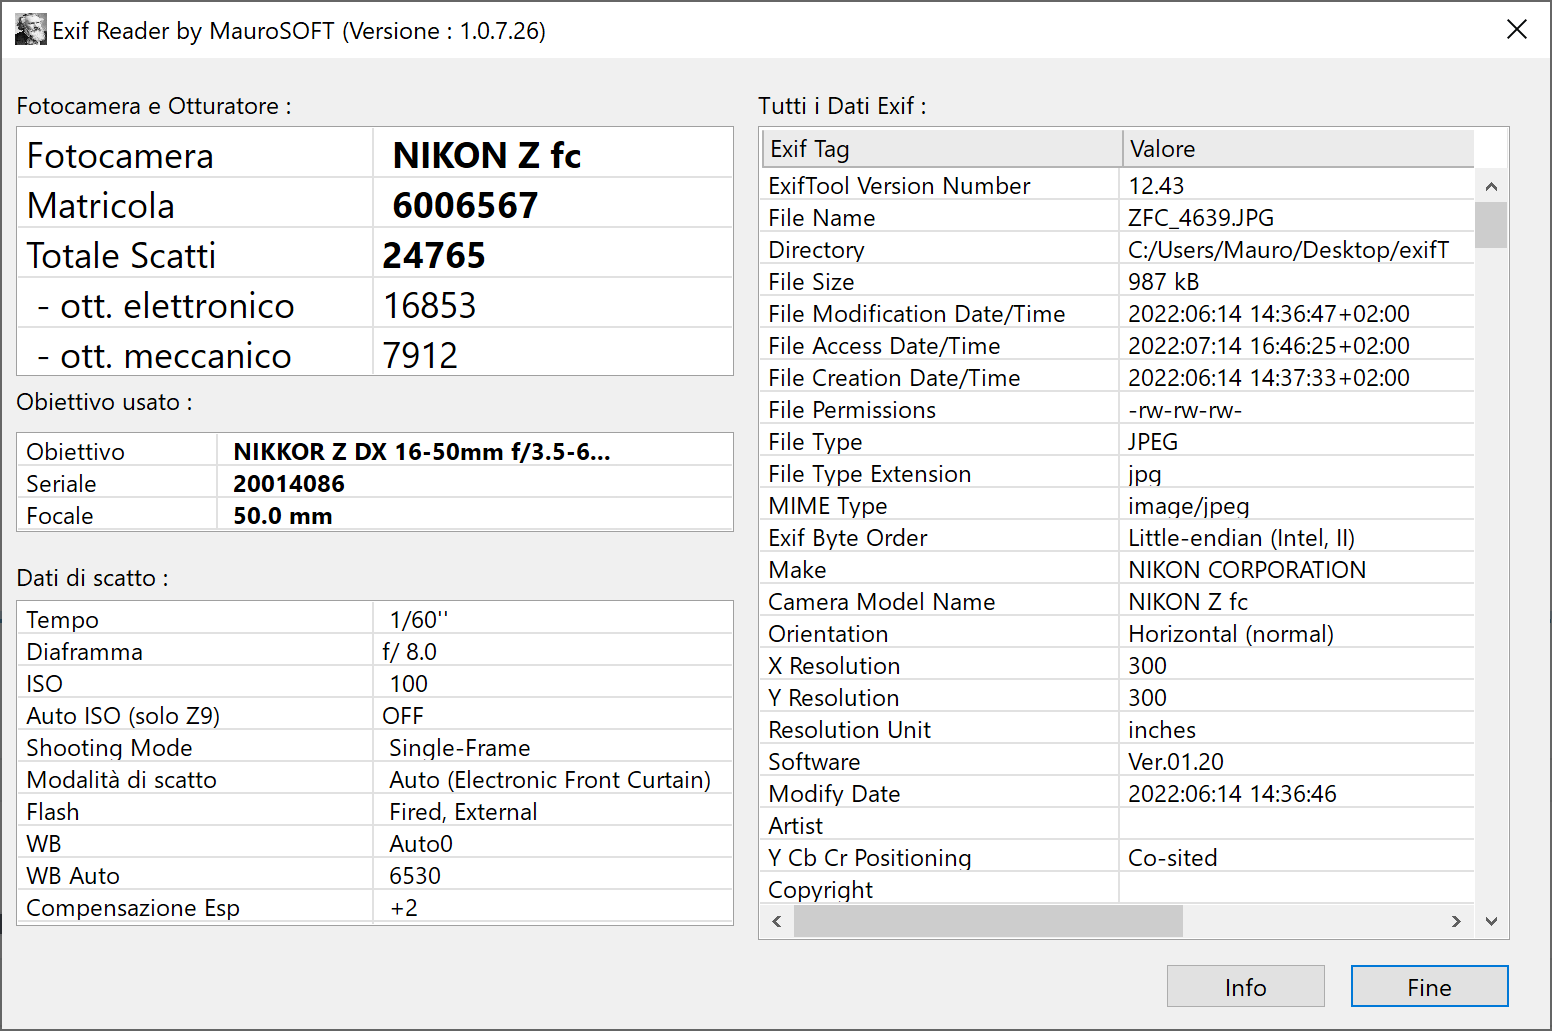Select the Orientation row
The image size is (1552, 1031).
click(x=1118, y=634)
